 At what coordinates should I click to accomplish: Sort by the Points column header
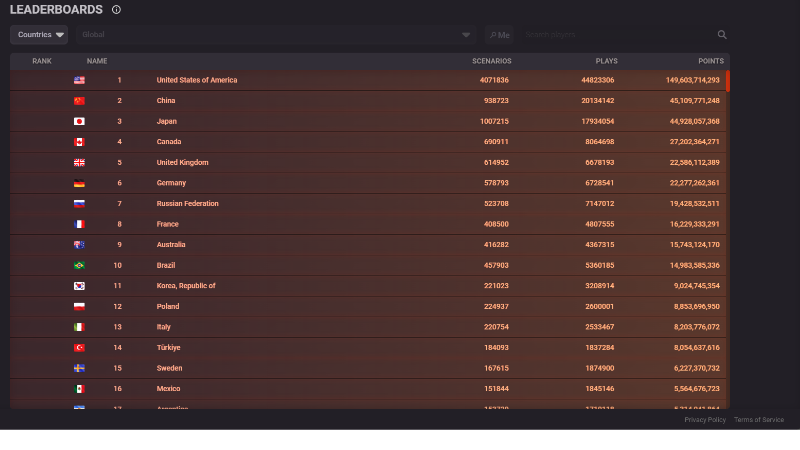[711, 61]
